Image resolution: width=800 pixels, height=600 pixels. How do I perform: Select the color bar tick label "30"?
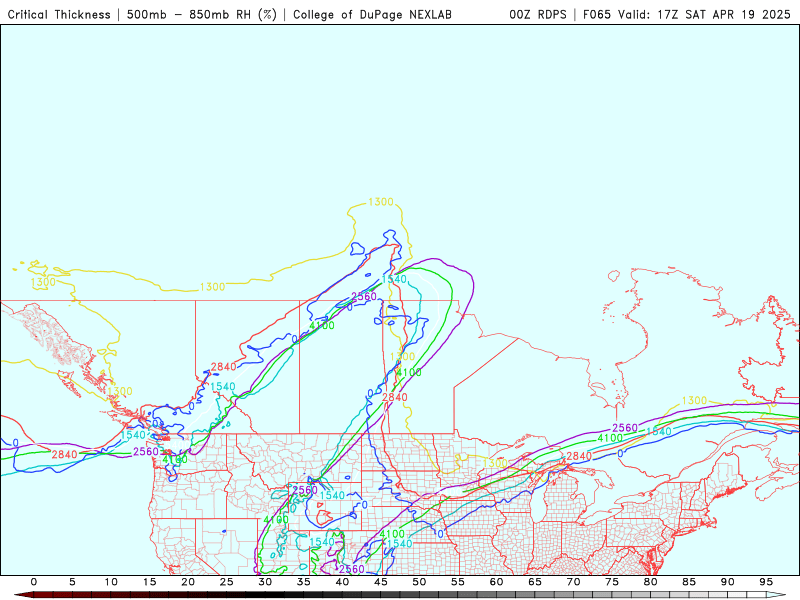click(265, 582)
